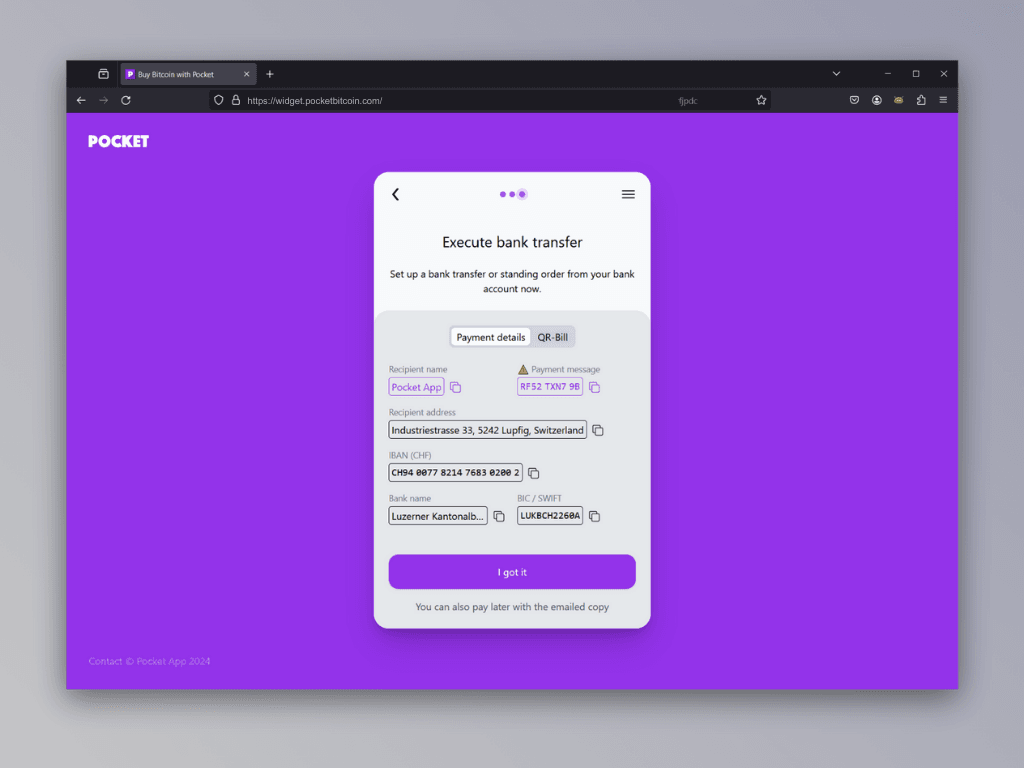The height and width of the screenshot is (768, 1024).
Task: Select the Buy Bitcoin with Pocket tab
Action: click(x=188, y=74)
